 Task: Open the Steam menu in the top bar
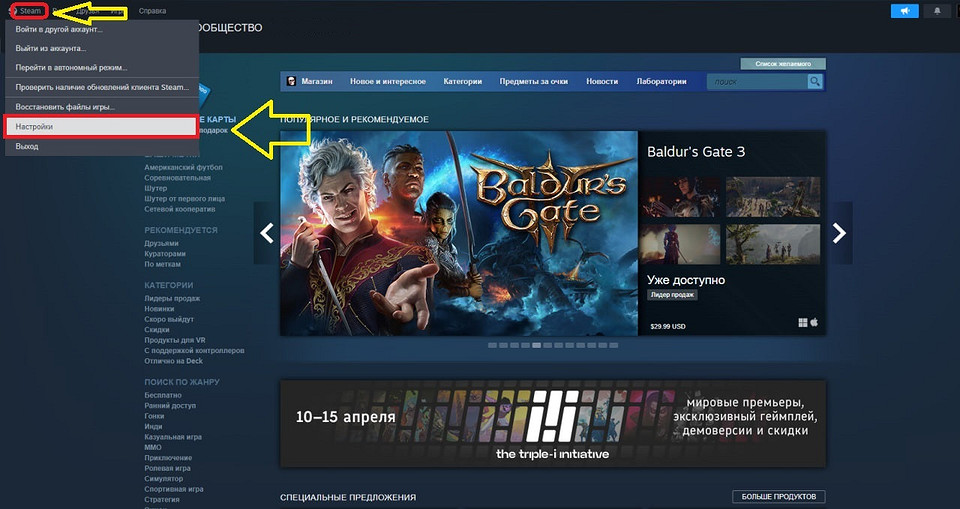(x=30, y=11)
